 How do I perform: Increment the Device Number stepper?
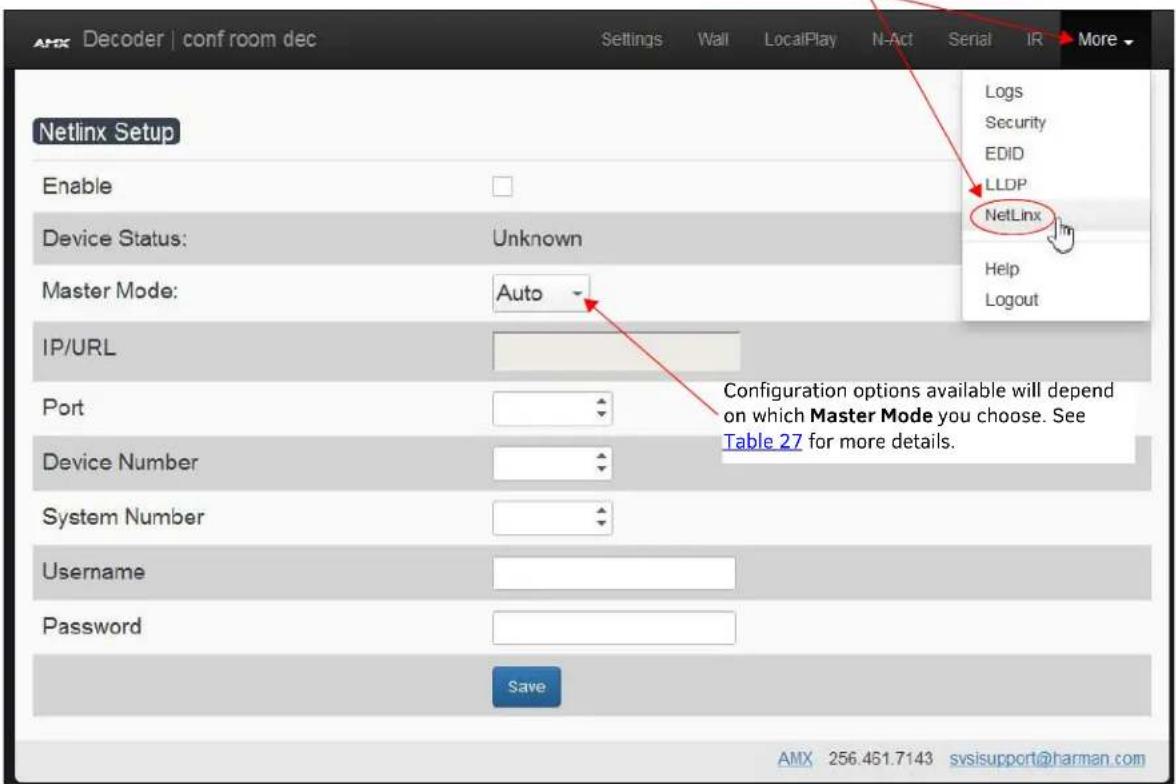coord(602,456)
